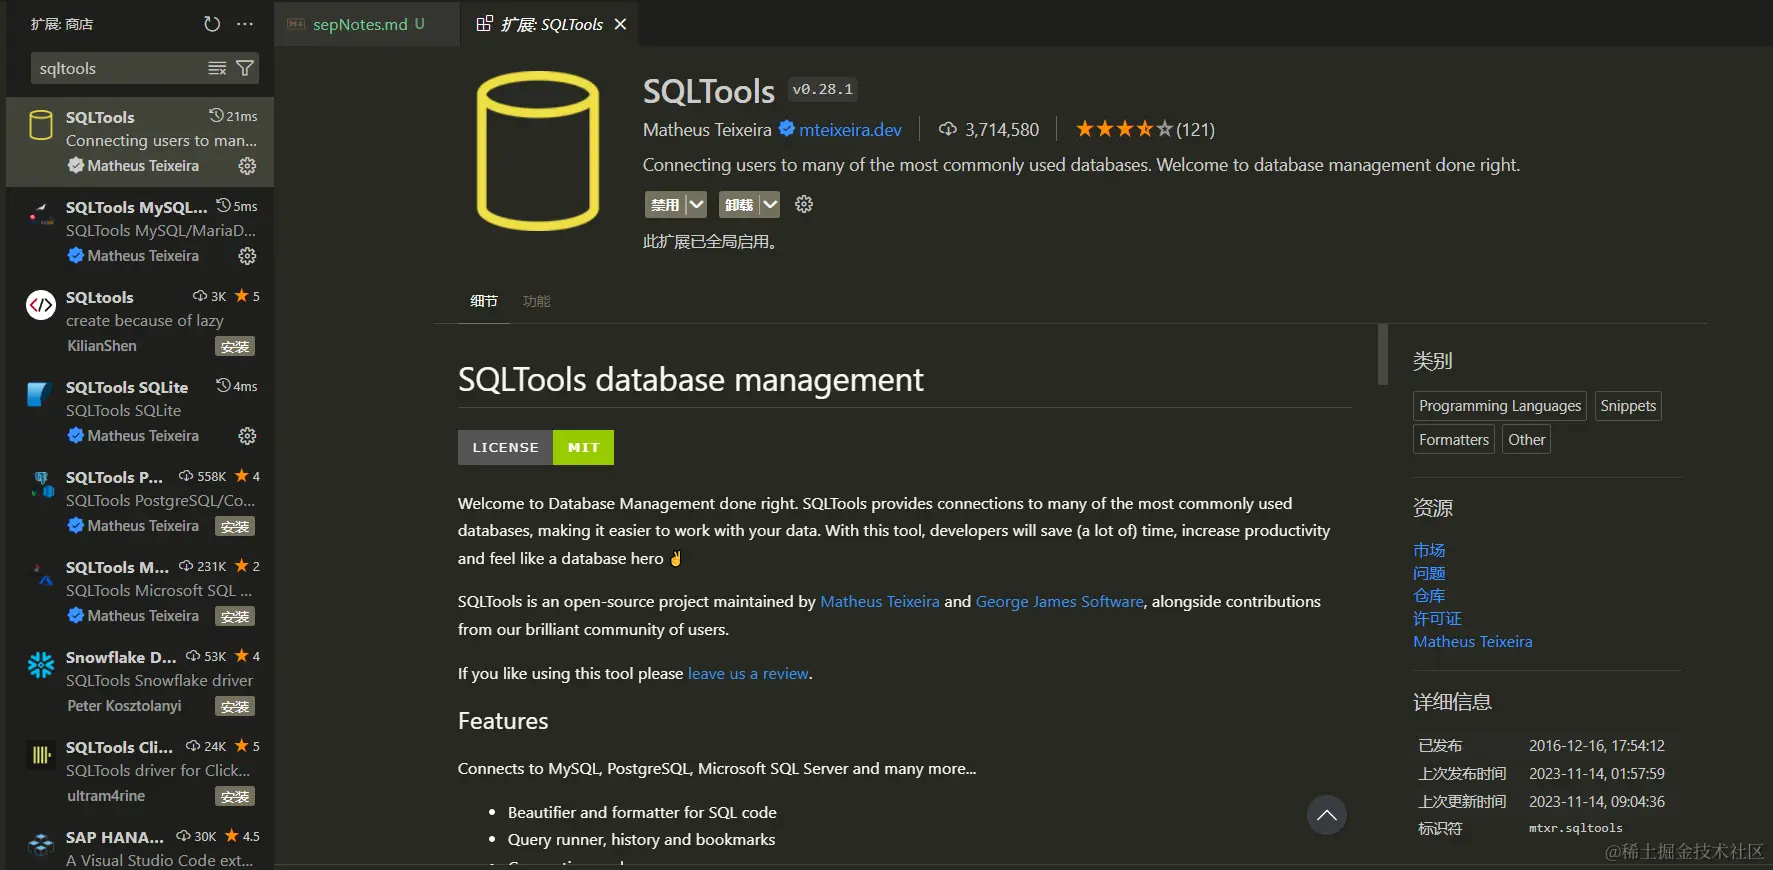The height and width of the screenshot is (870, 1773).
Task: Open the 市场 marketplace resource link
Action: point(1429,550)
